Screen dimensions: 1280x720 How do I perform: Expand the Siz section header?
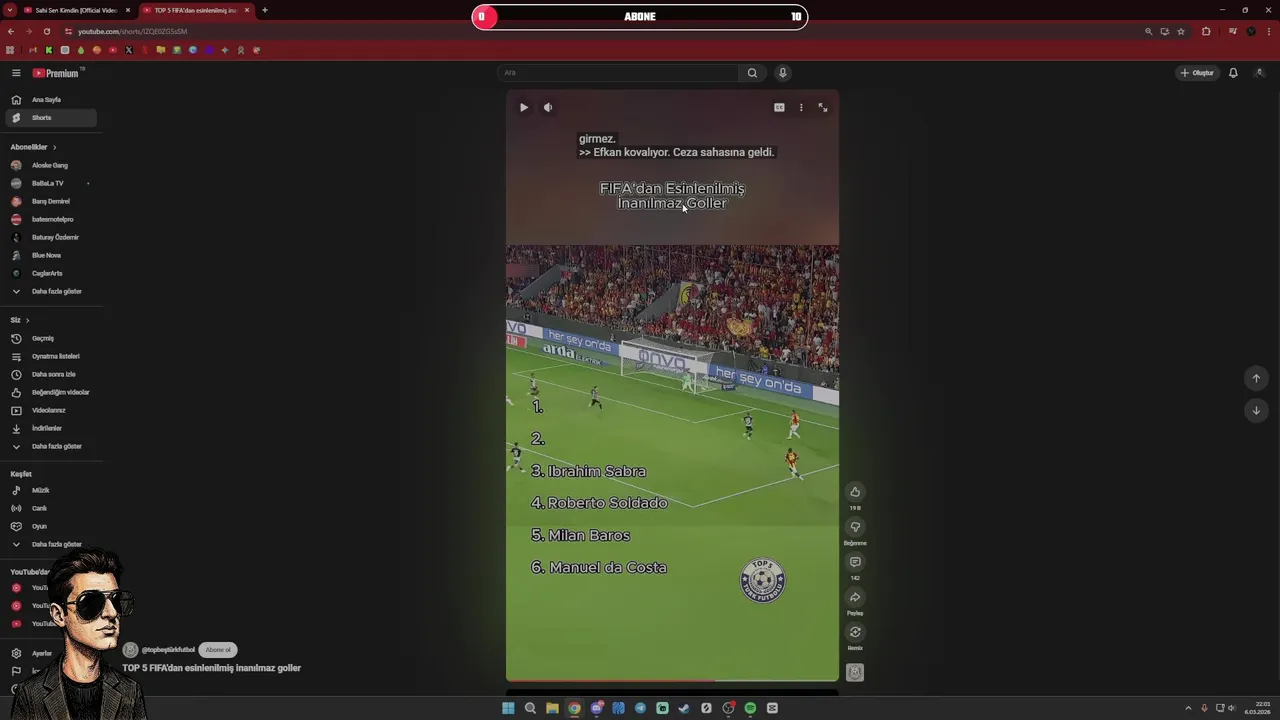coord(20,320)
